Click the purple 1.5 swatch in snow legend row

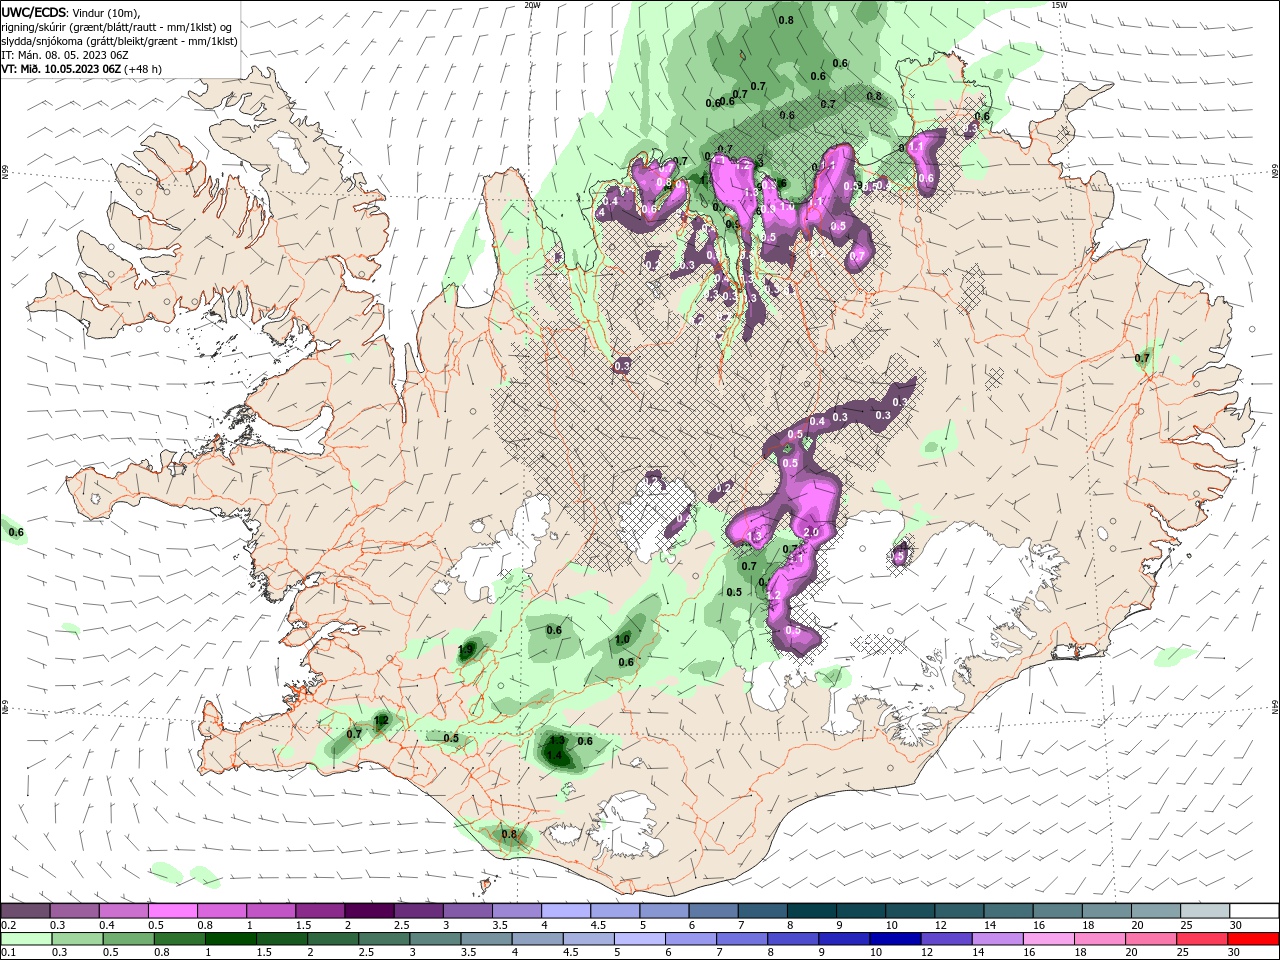(x=320, y=911)
